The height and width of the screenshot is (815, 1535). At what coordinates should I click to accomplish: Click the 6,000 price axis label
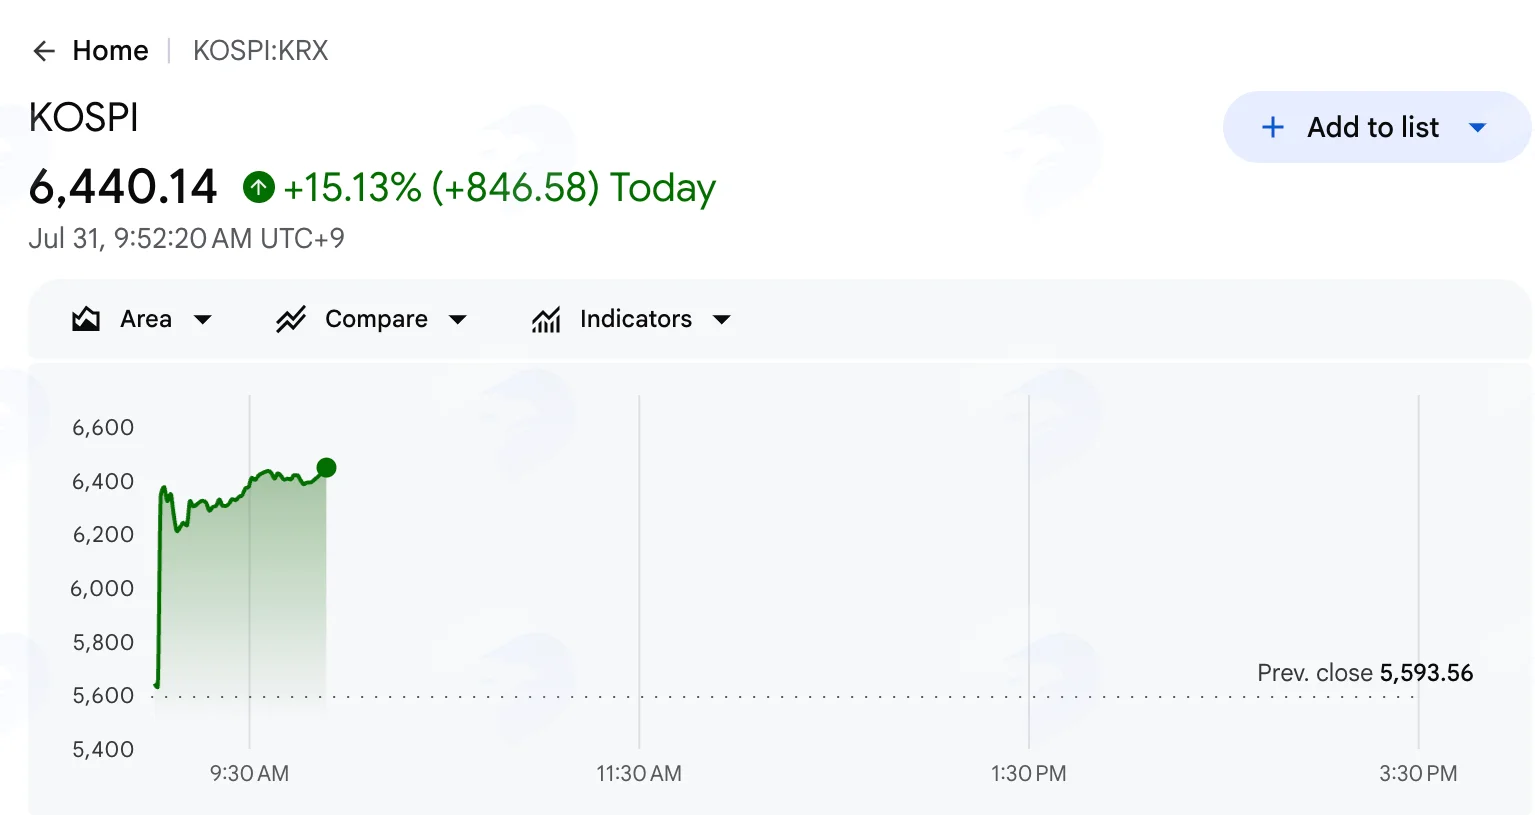102,589
